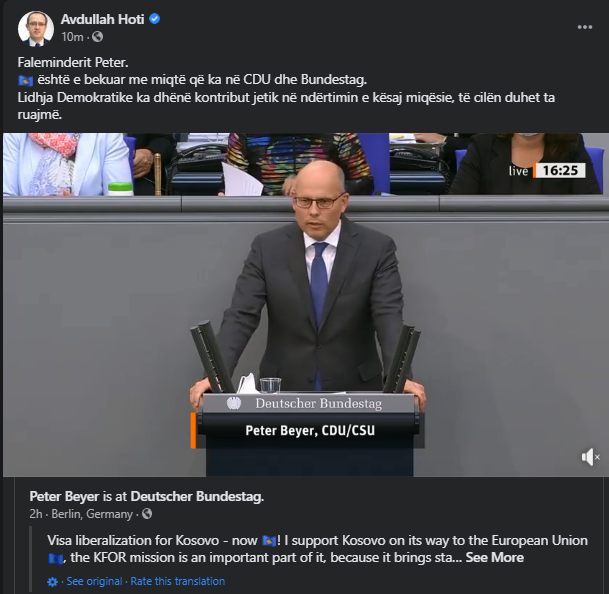609x594 pixels.
Task: Open Peter Beyer's profile in shared post
Action: coord(64,496)
